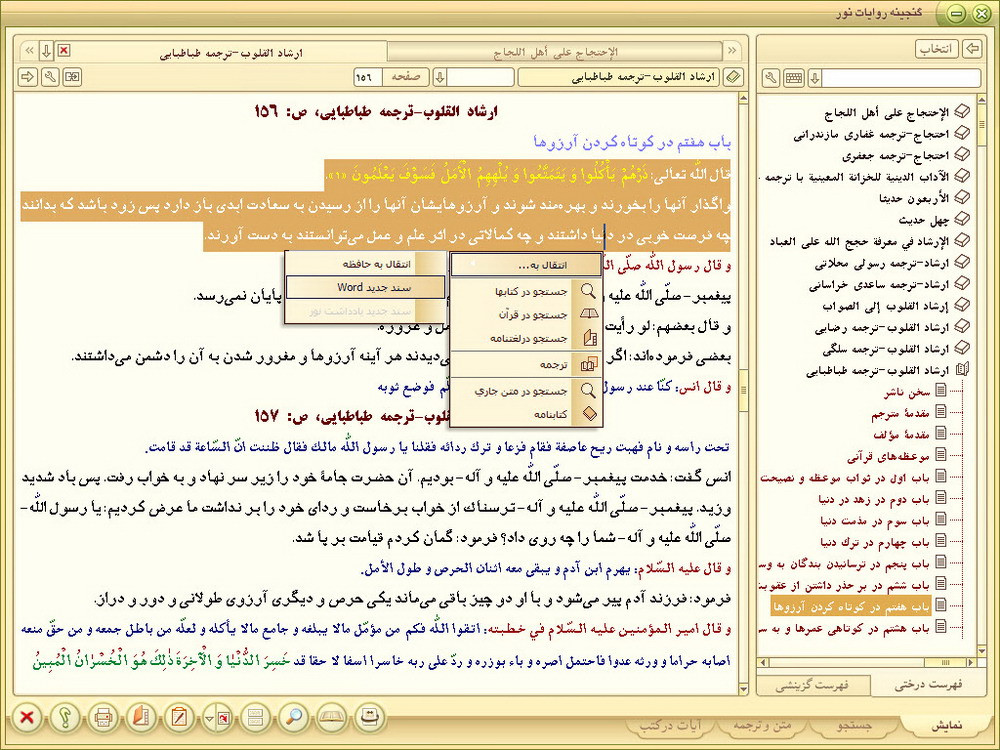Expand the الأربعون حديثا book node

click(x=962, y=198)
